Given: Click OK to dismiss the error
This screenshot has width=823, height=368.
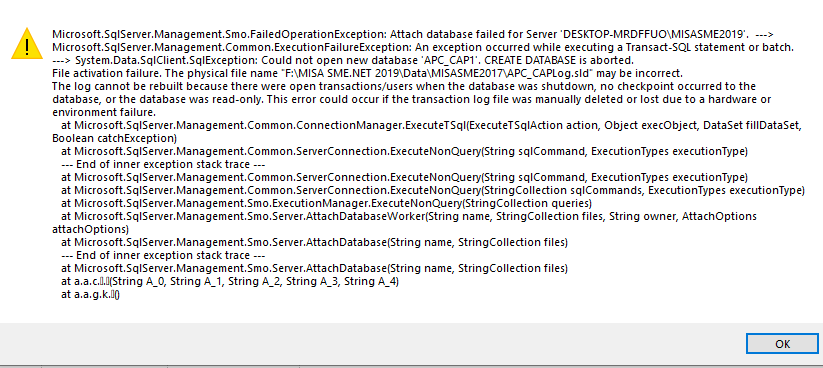Looking at the screenshot, I should (782, 344).
